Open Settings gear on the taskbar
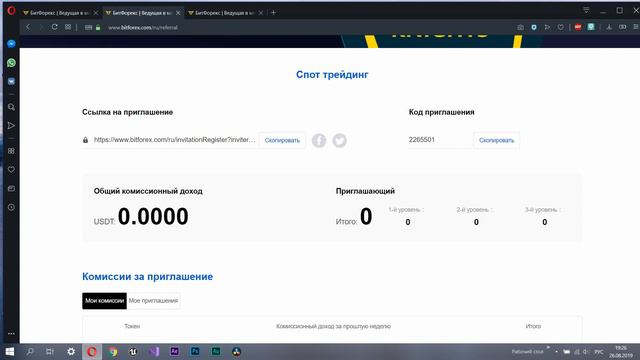Screen dimensions: 640x360 (71, 351)
